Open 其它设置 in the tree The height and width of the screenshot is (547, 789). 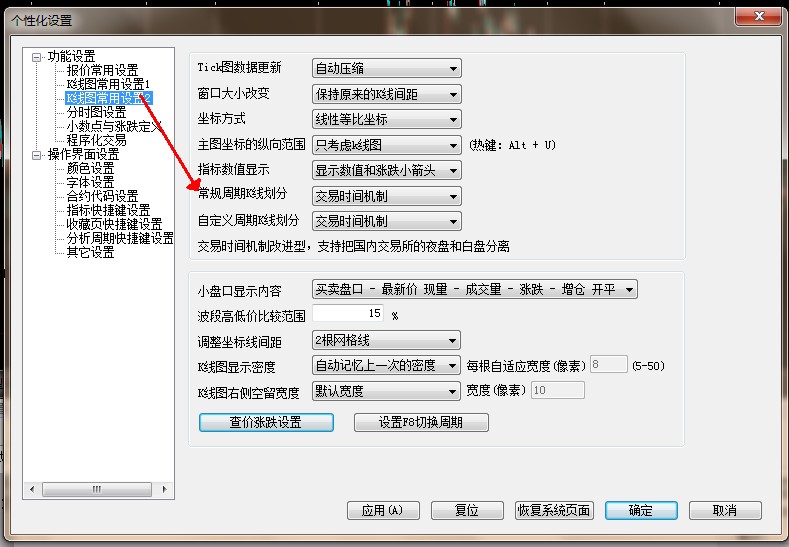(x=90, y=252)
